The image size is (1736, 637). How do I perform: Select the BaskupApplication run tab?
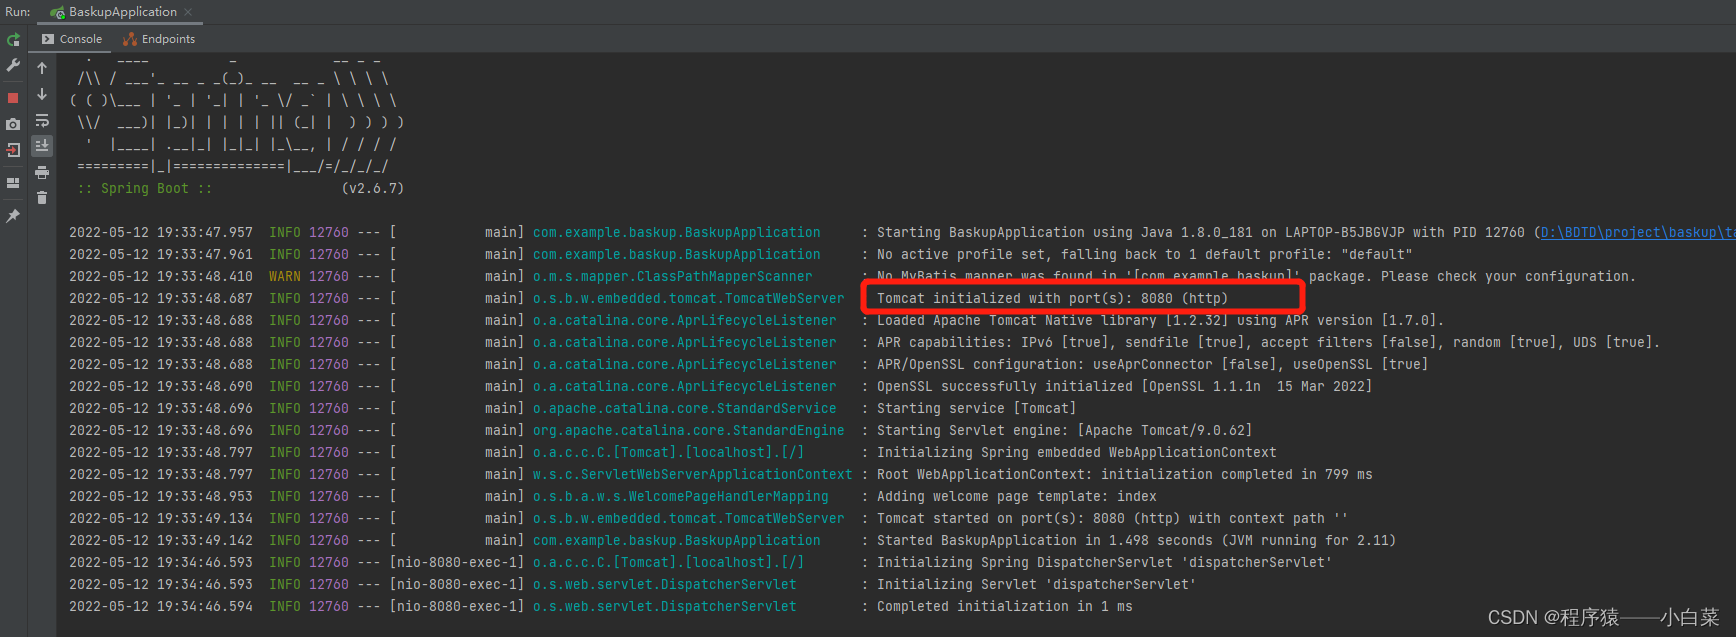click(122, 12)
